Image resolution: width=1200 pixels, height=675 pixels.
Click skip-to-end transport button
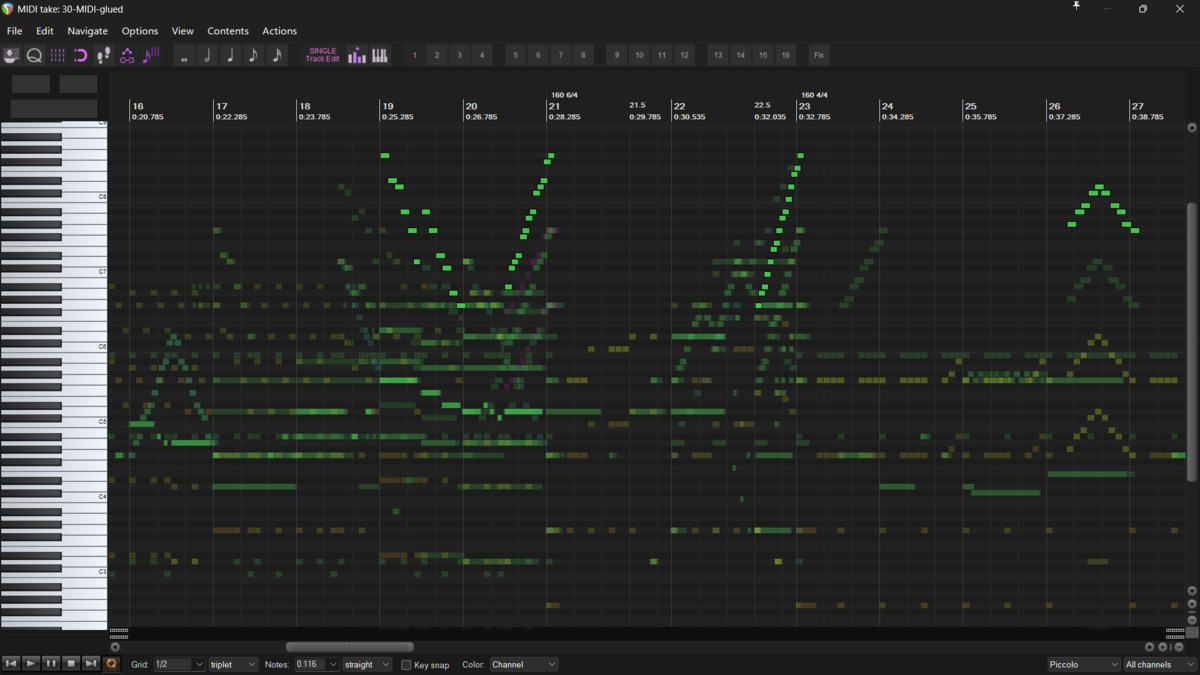click(91, 664)
